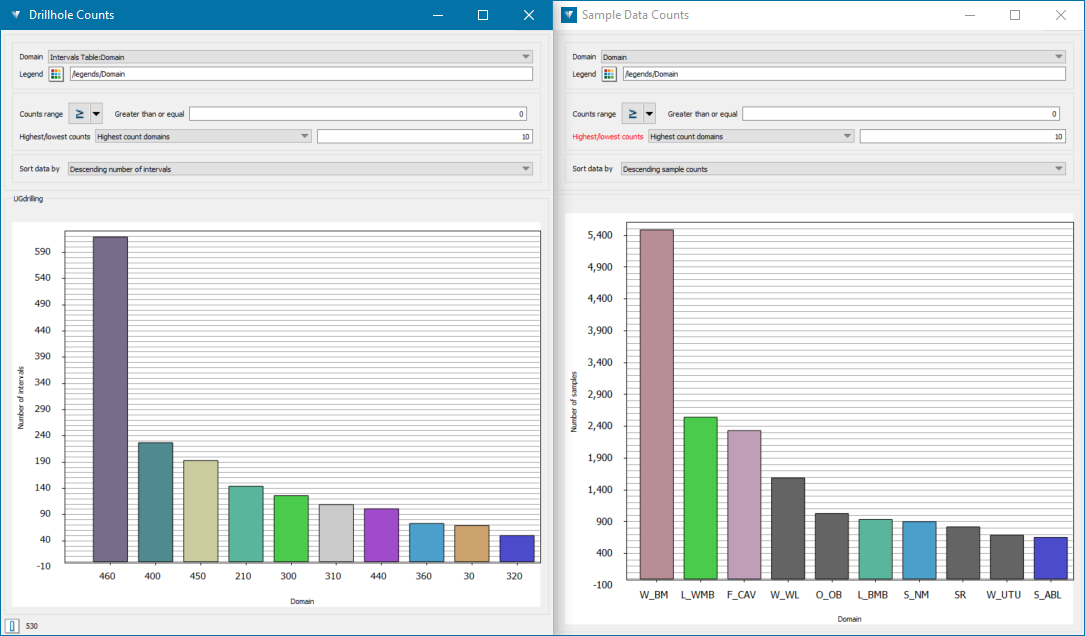
Task: Click the ≥ counts range icon in Sample Data Counts
Action: pyautogui.click(x=631, y=114)
